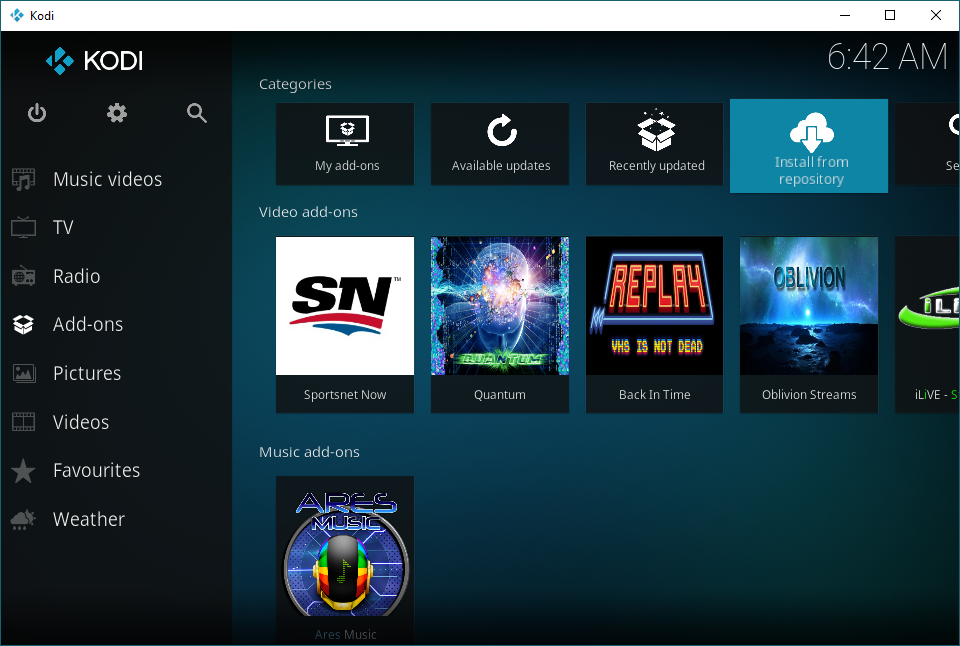Launch the iLiVE add-on thumbnail

[927, 325]
